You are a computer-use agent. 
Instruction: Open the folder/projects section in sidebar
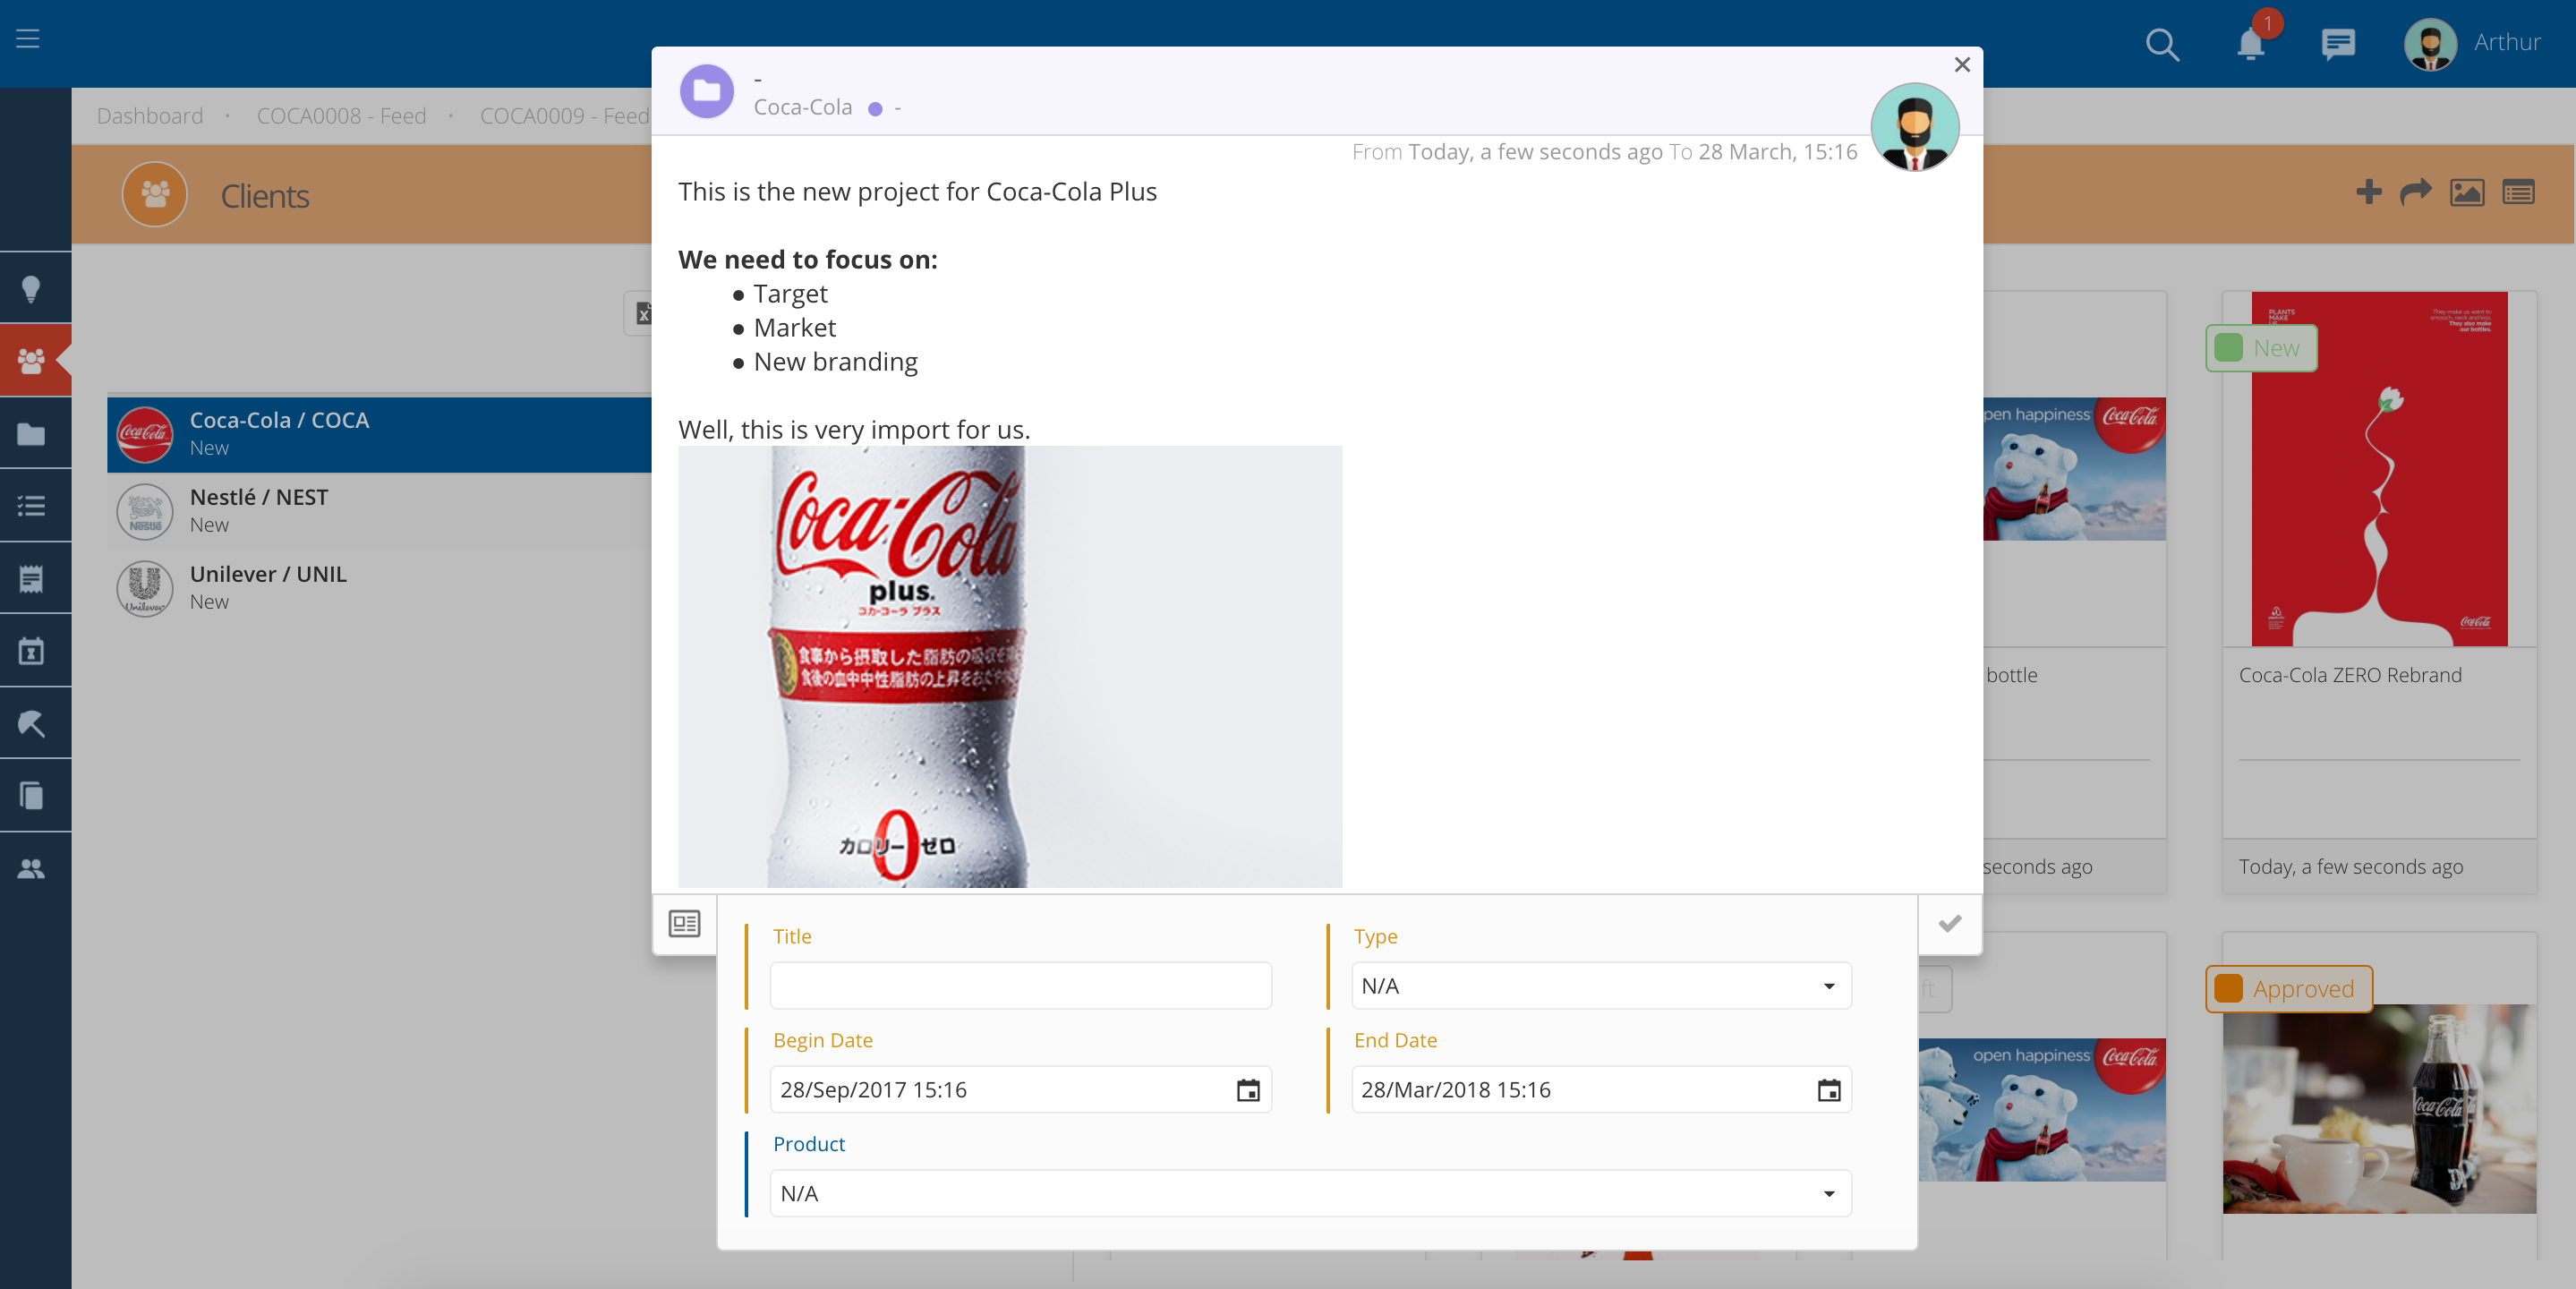[x=32, y=434]
